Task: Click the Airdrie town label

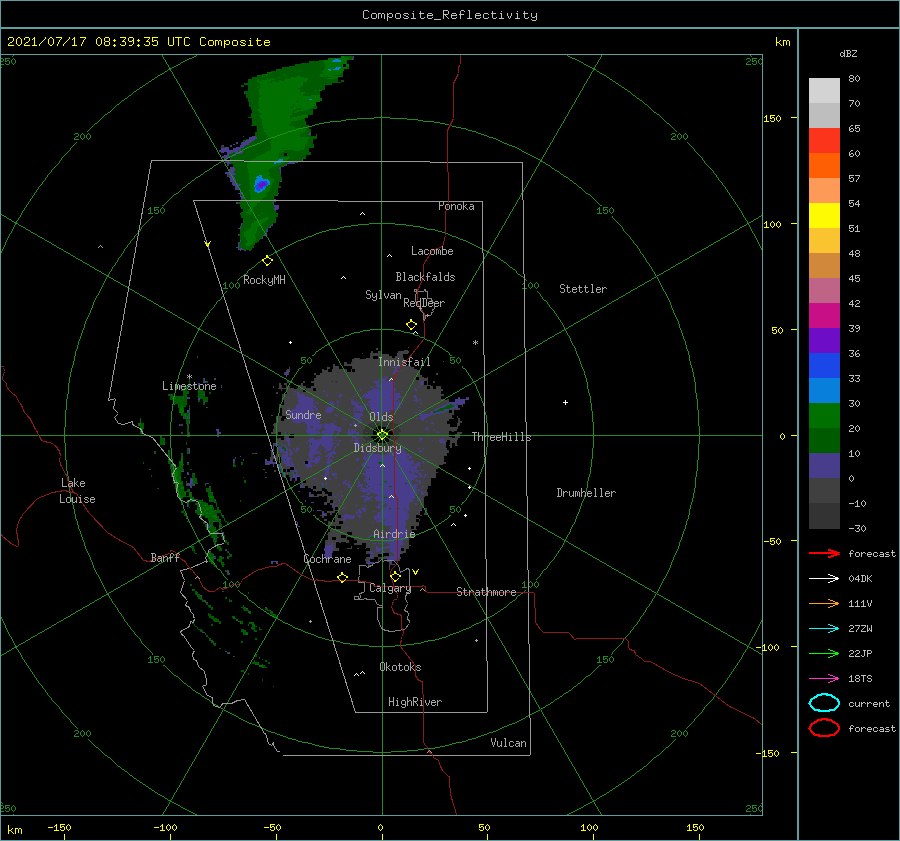Action: point(394,534)
